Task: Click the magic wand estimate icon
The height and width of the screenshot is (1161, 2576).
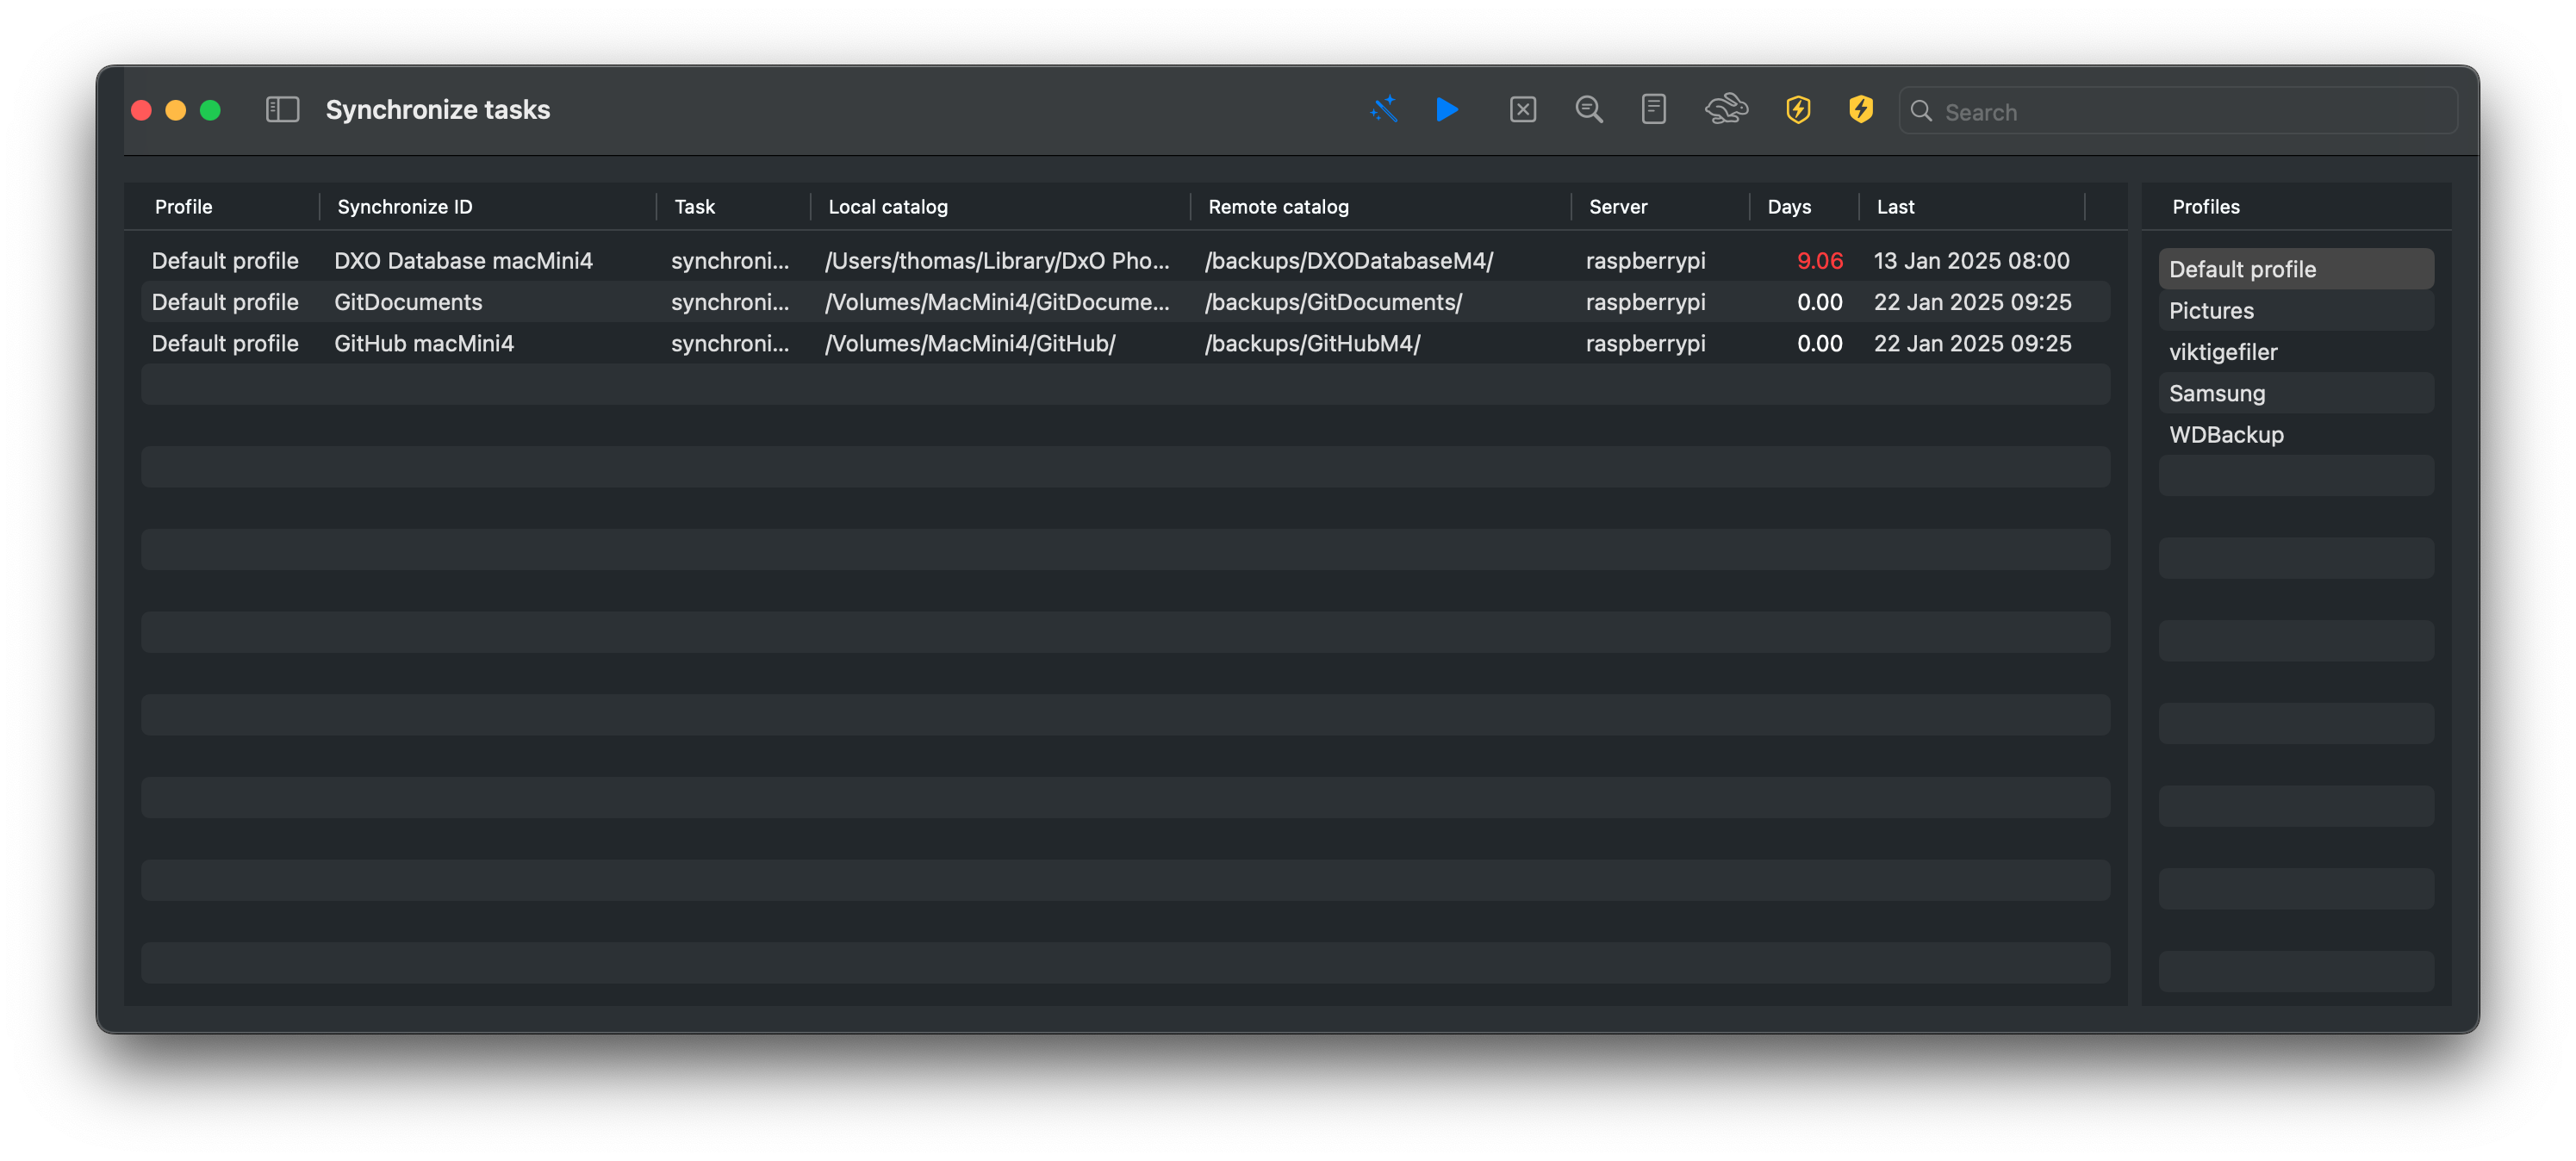Action: tap(1383, 110)
